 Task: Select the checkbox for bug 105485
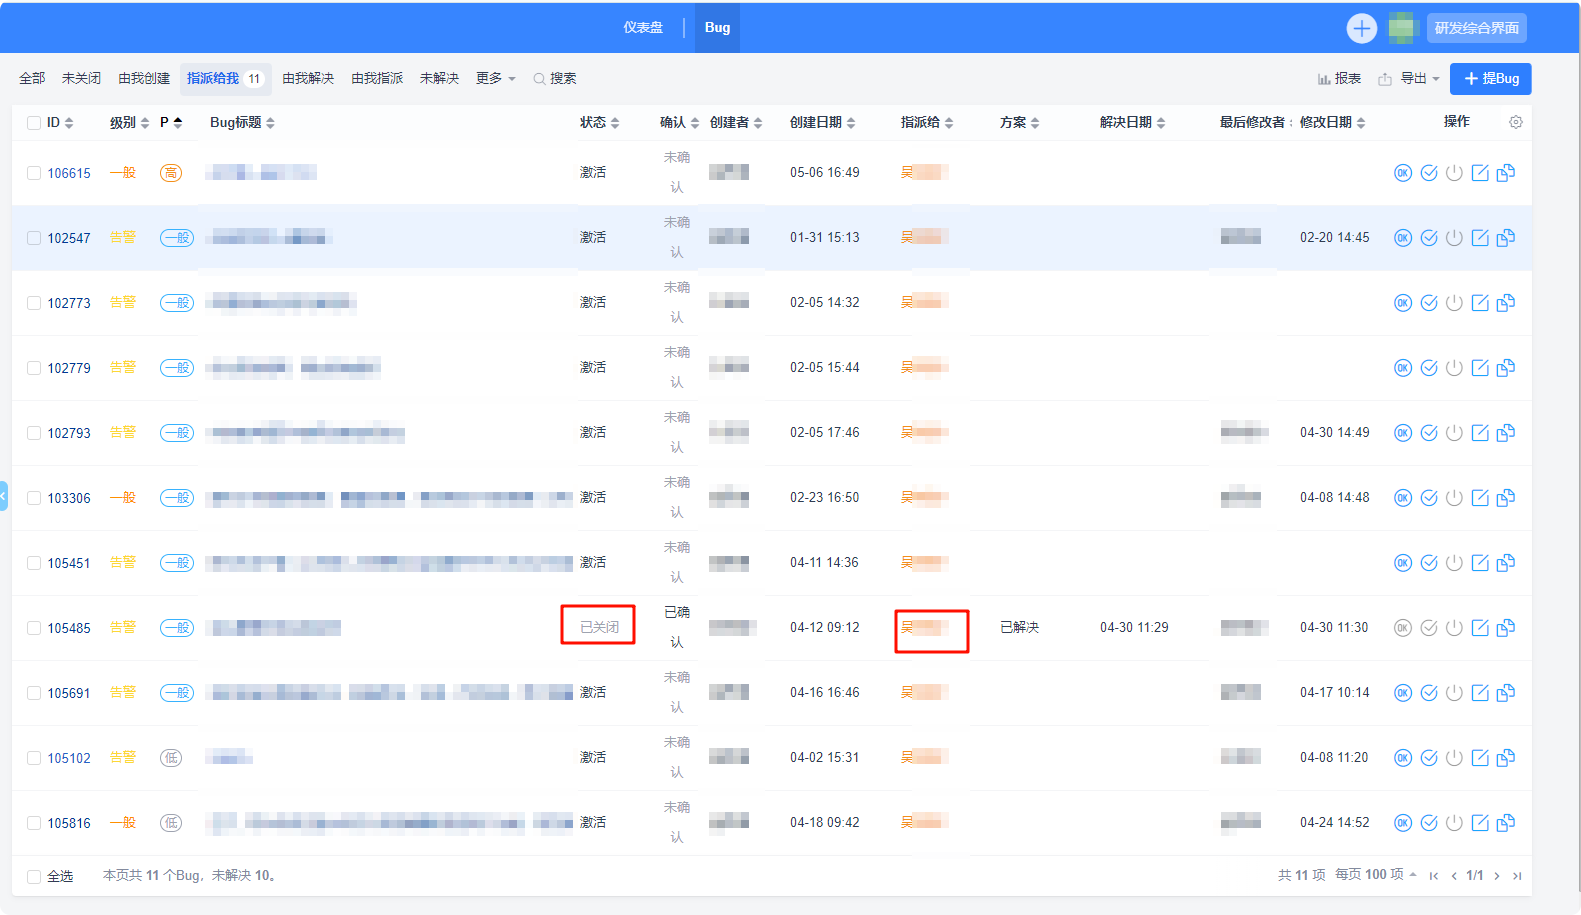[34, 628]
